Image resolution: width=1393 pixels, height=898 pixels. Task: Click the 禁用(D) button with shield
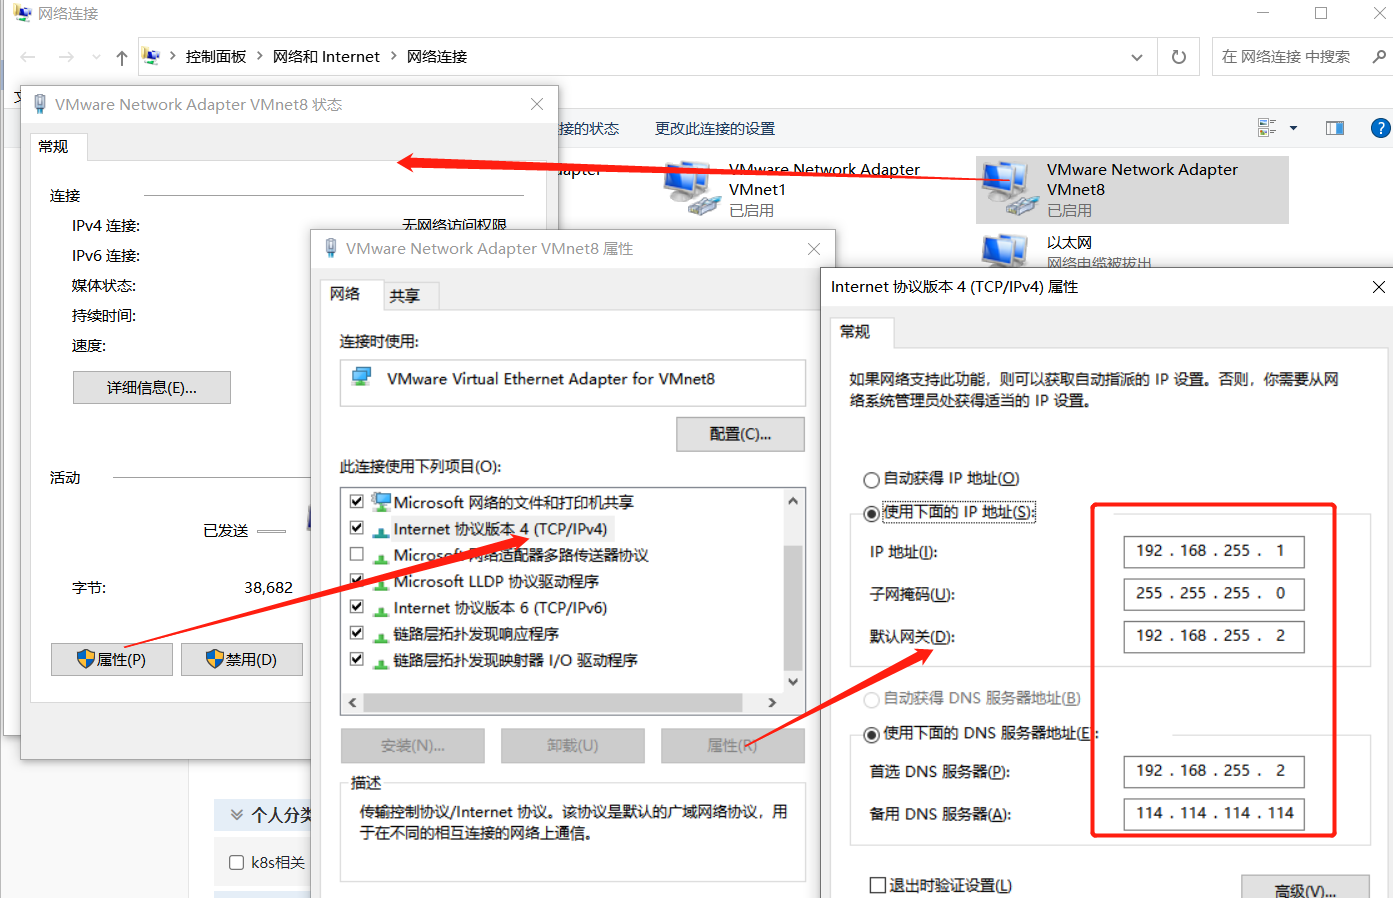(242, 660)
